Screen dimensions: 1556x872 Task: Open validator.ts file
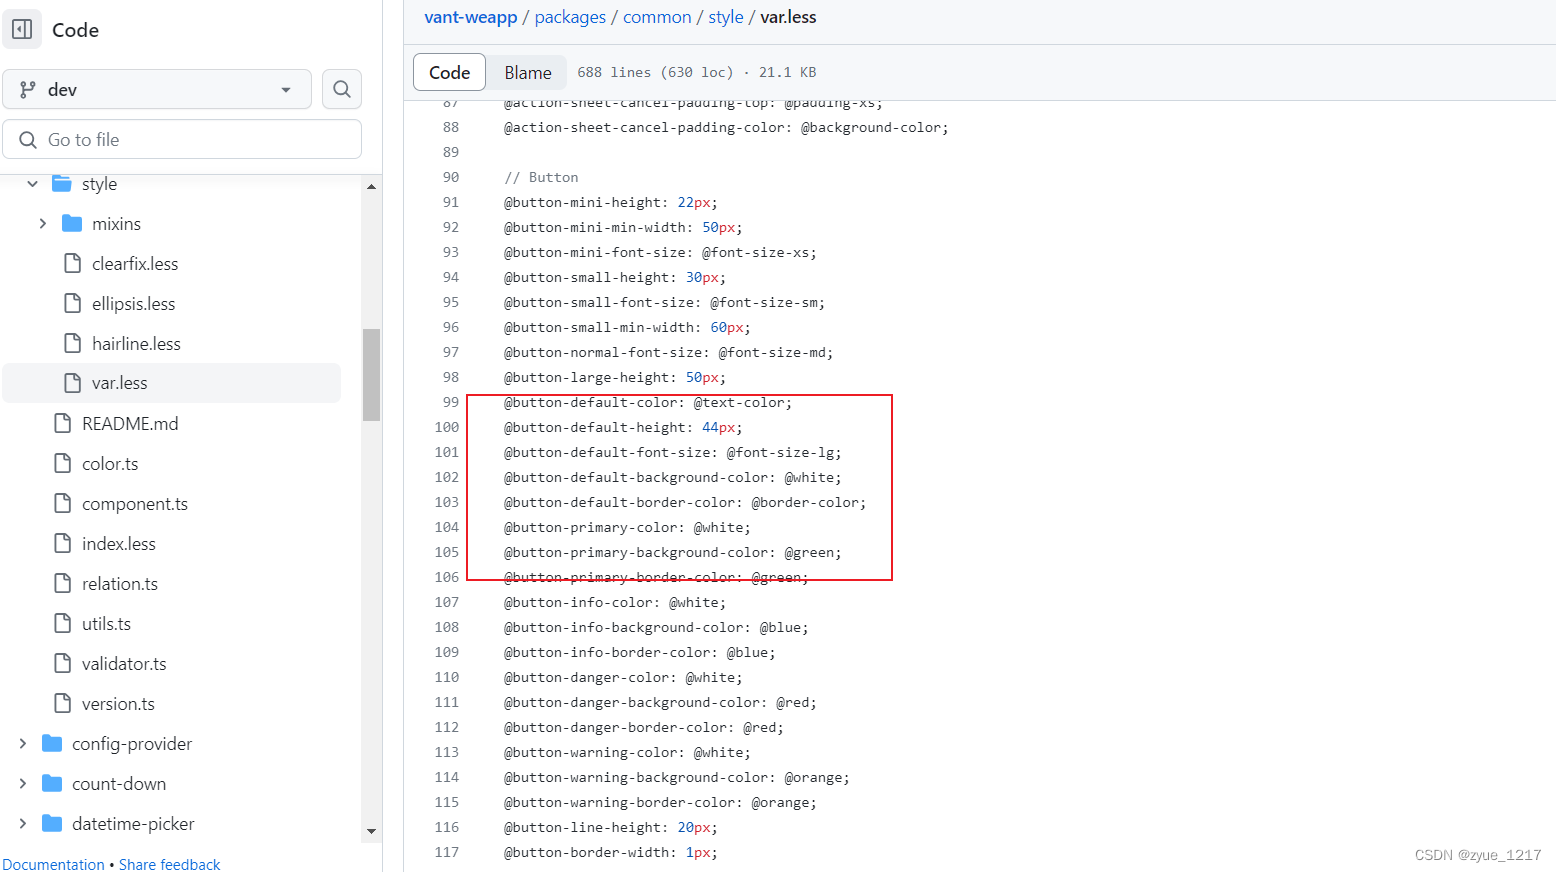(x=124, y=664)
